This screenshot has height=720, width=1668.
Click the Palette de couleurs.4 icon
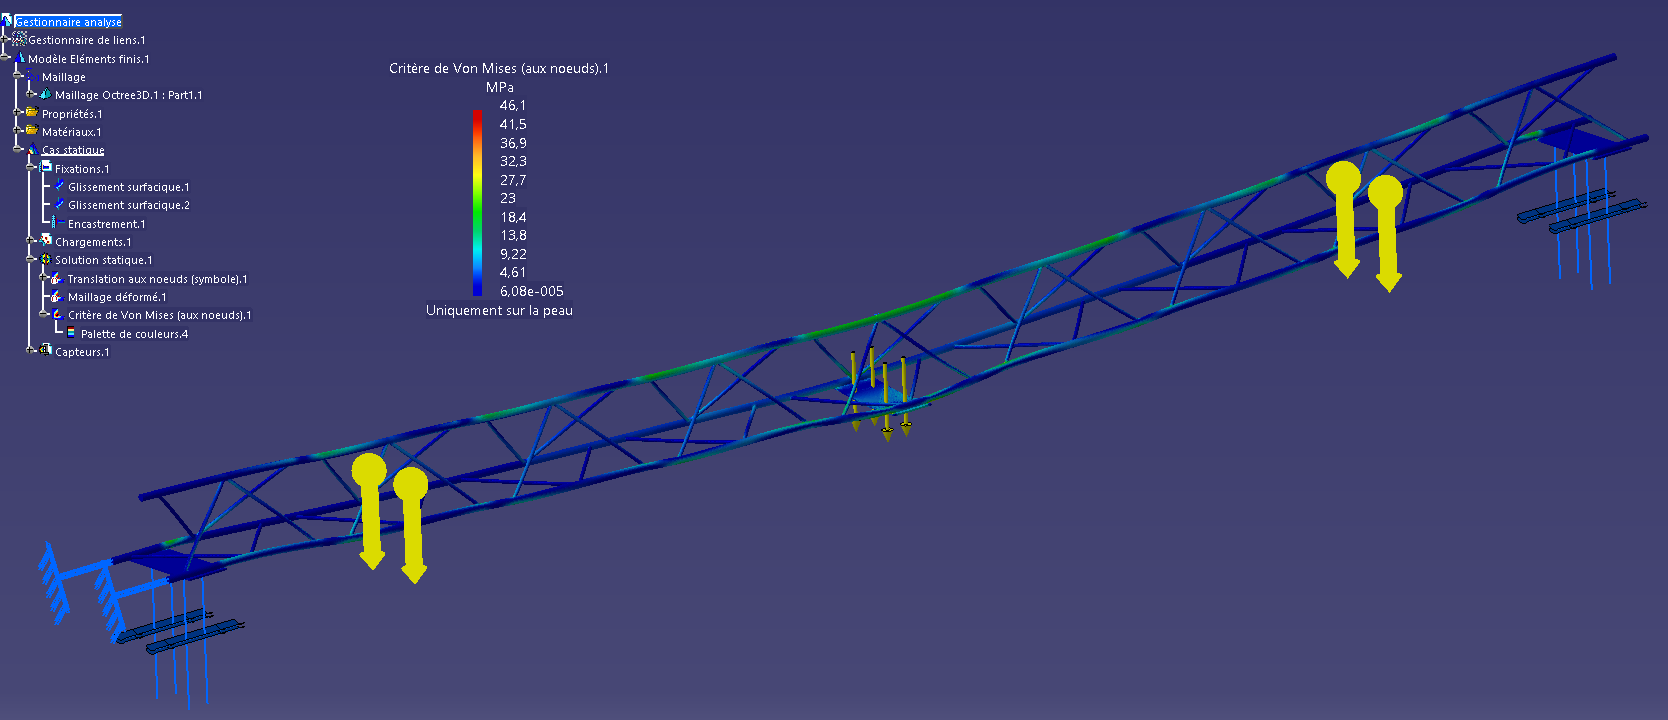(71, 334)
